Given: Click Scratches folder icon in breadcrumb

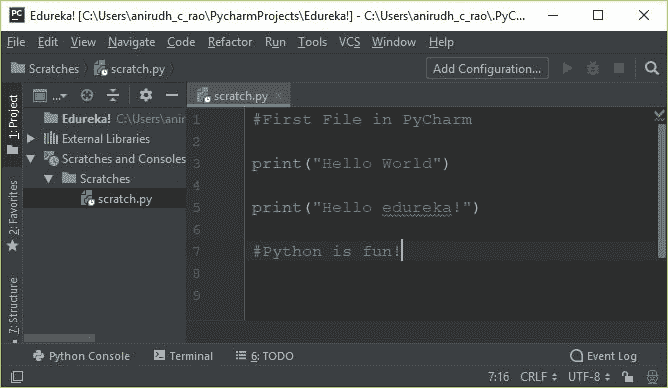Looking at the screenshot, I should click(17, 68).
